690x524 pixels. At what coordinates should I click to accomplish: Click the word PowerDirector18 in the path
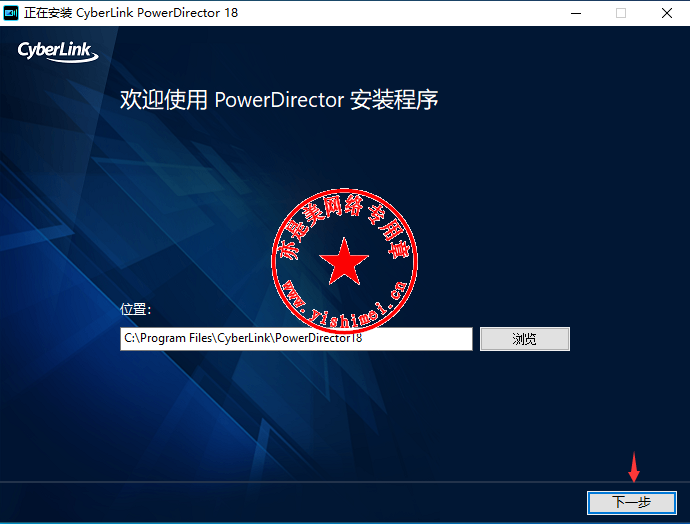click(318, 339)
